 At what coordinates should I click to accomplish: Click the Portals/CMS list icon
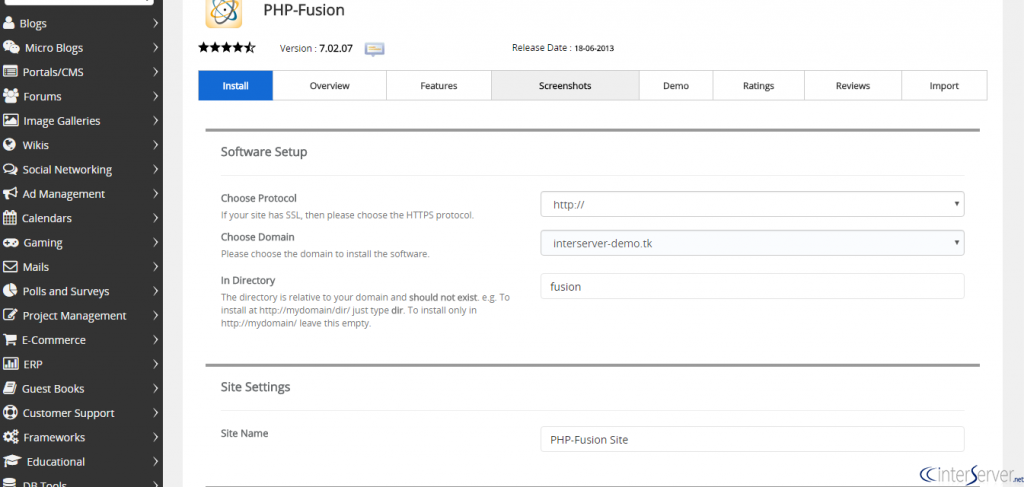coord(10,72)
